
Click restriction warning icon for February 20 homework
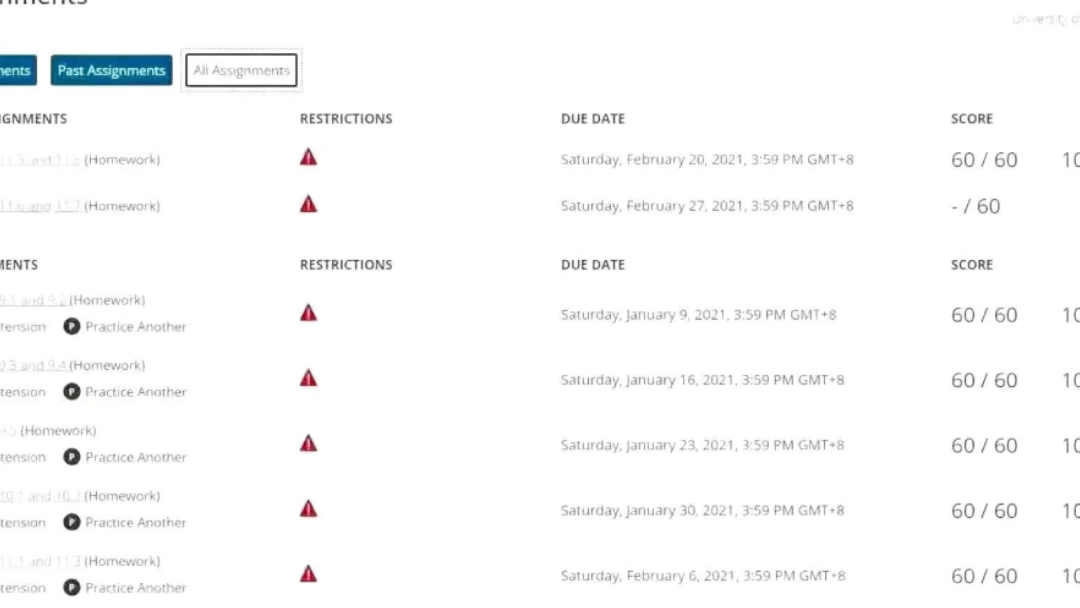pos(309,158)
